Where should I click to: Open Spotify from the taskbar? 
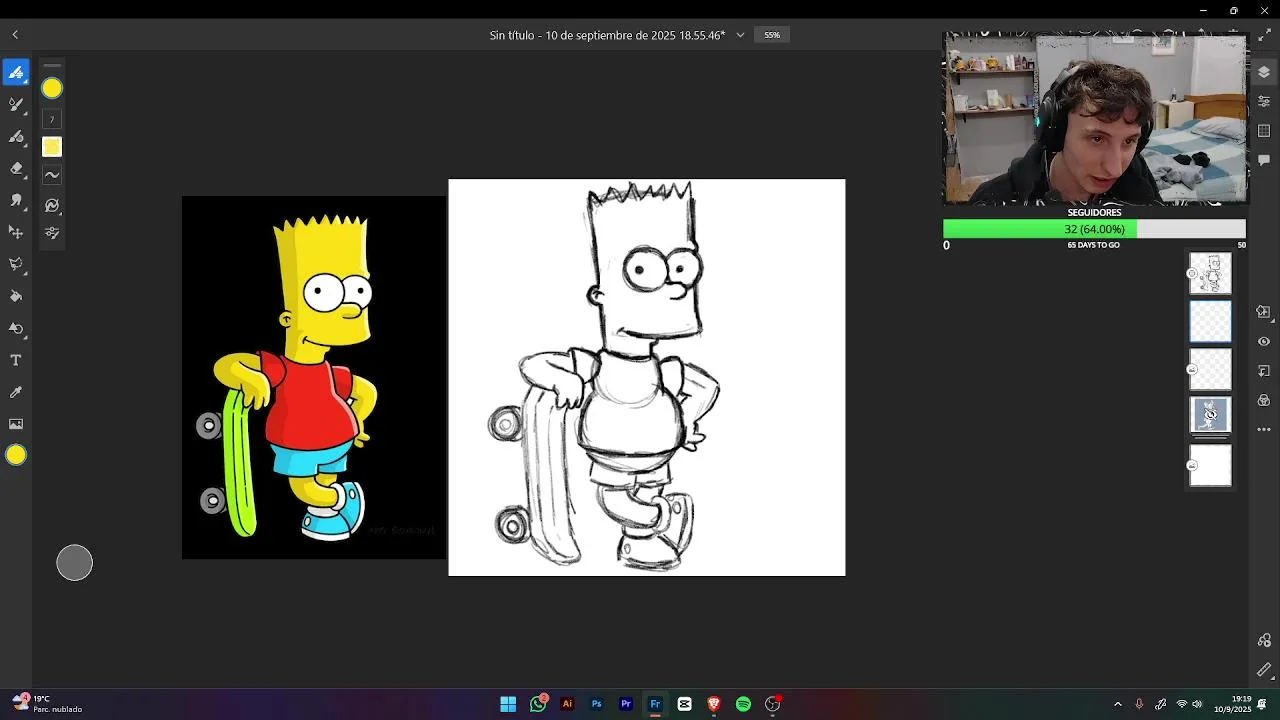(743, 704)
